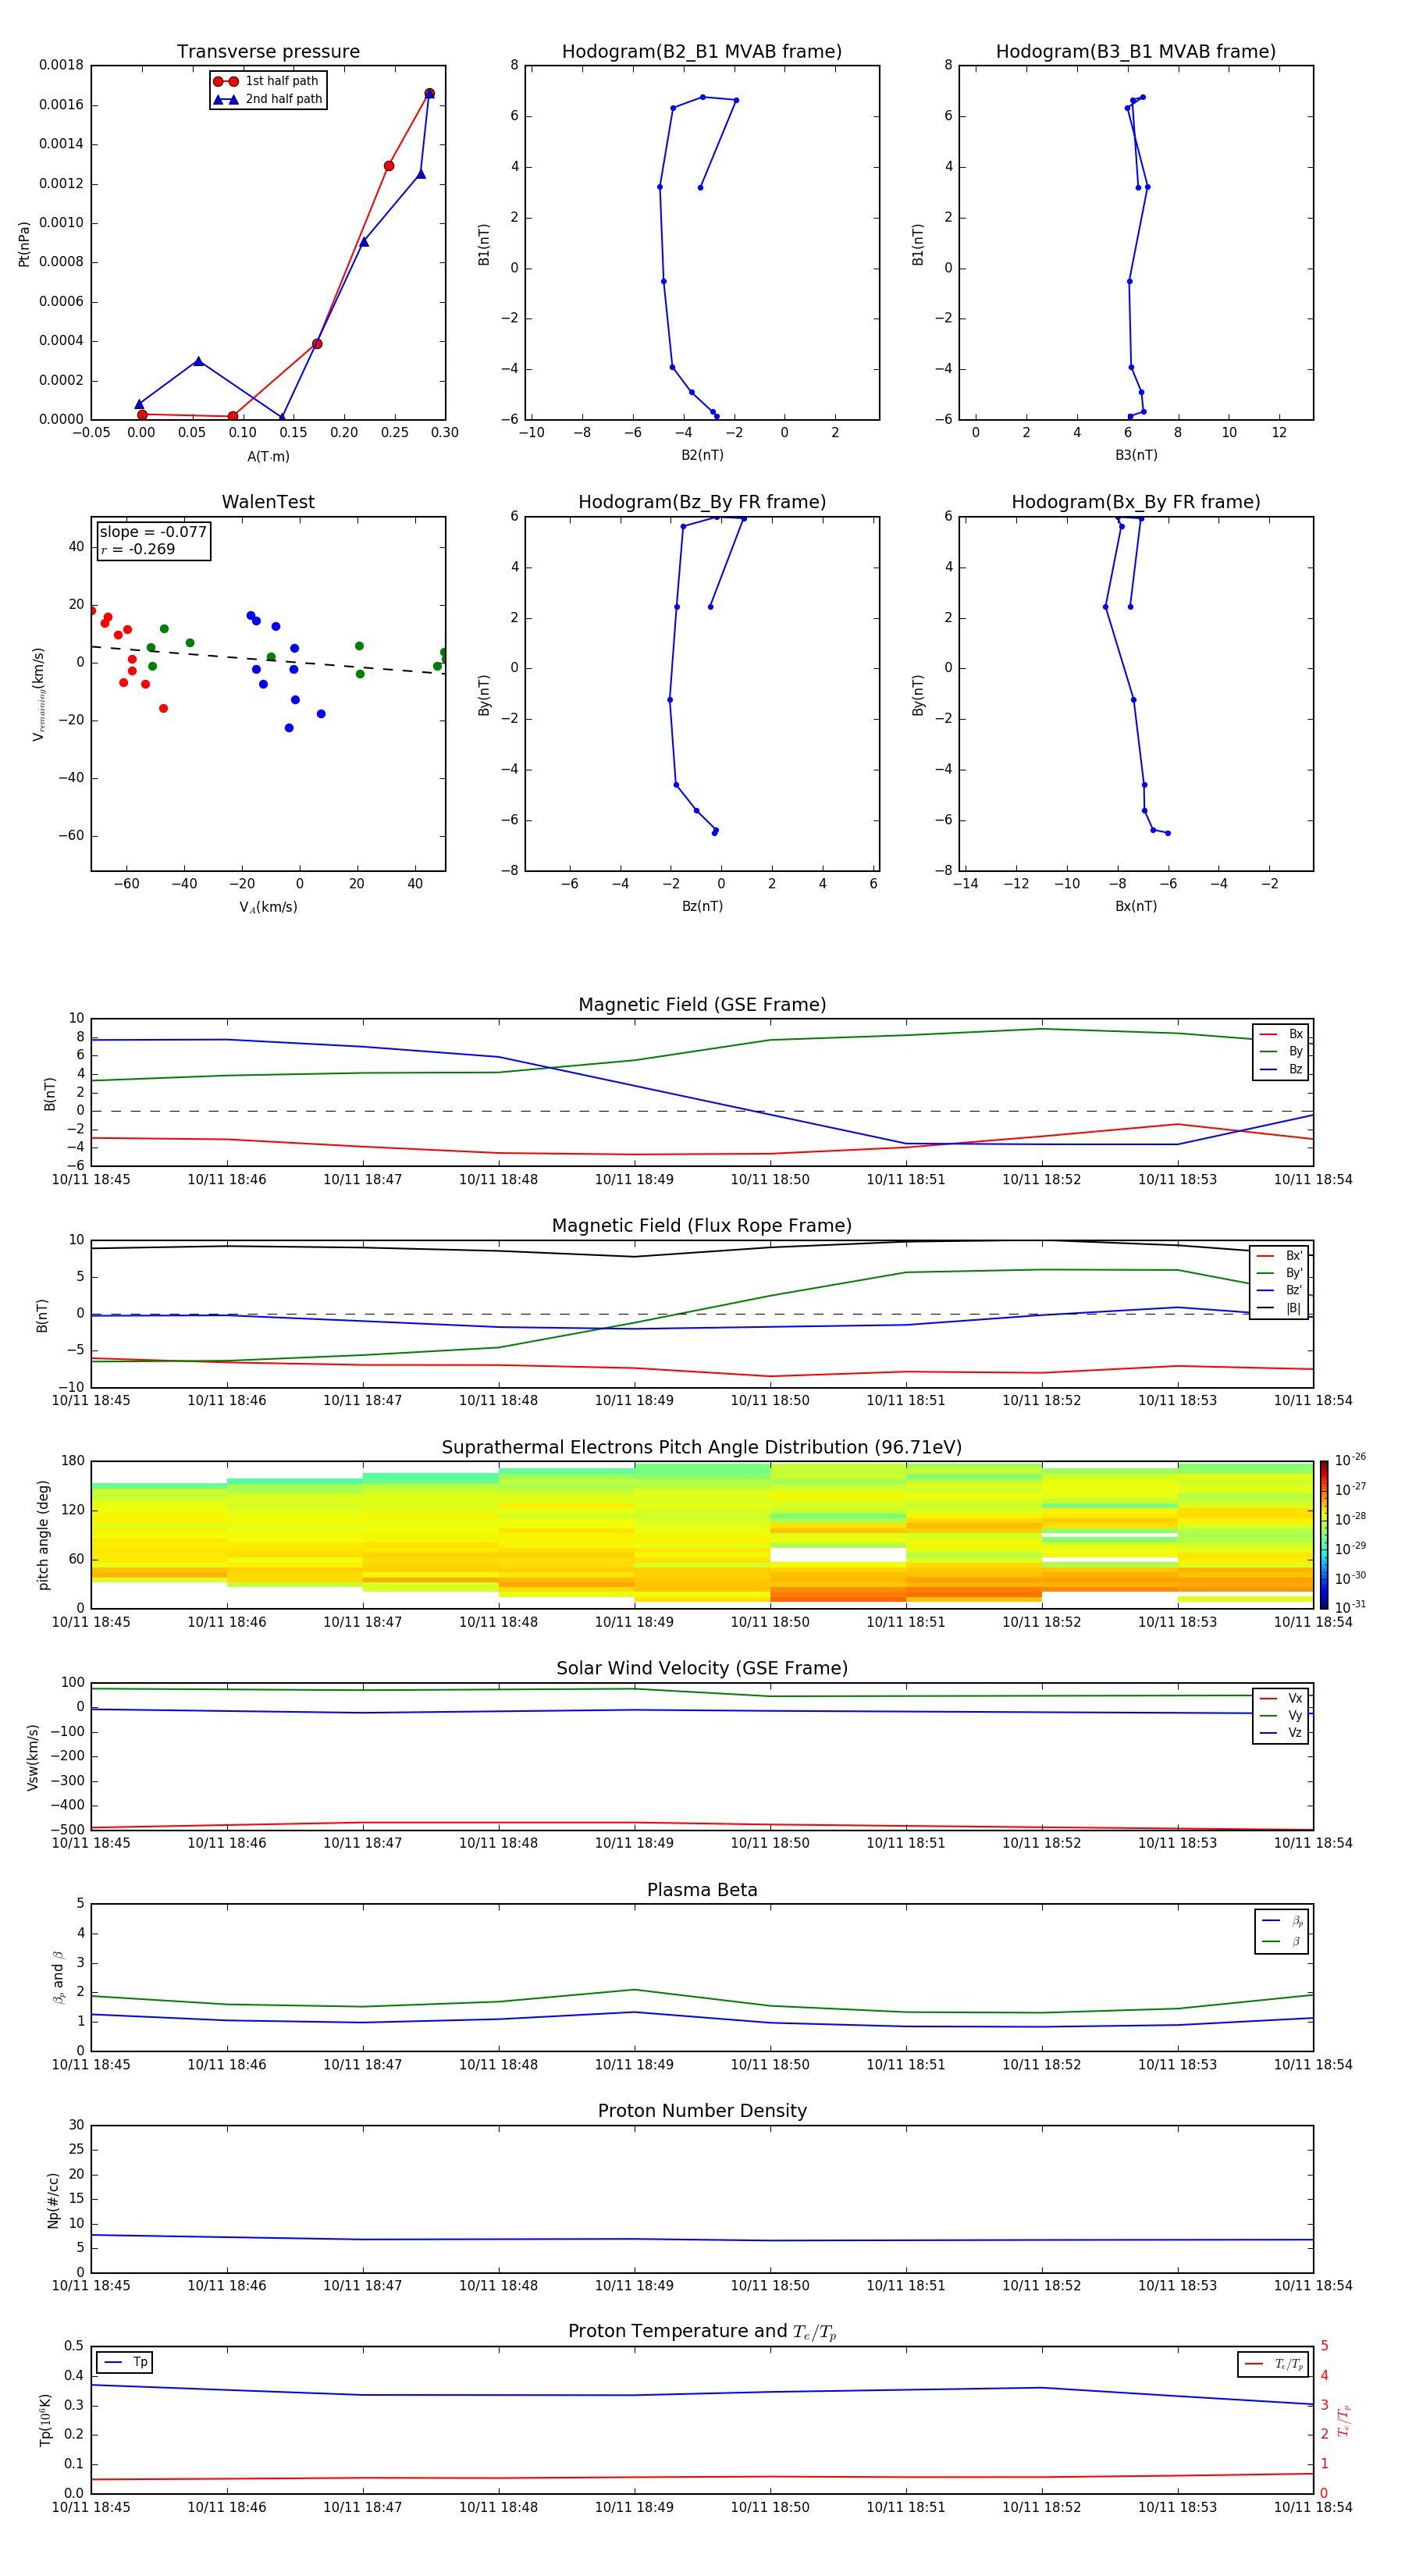The height and width of the screenshot is (2576, 1405).
Task: Click the β legend entry in Plasma Beta
Action: pos(1282,1941)
